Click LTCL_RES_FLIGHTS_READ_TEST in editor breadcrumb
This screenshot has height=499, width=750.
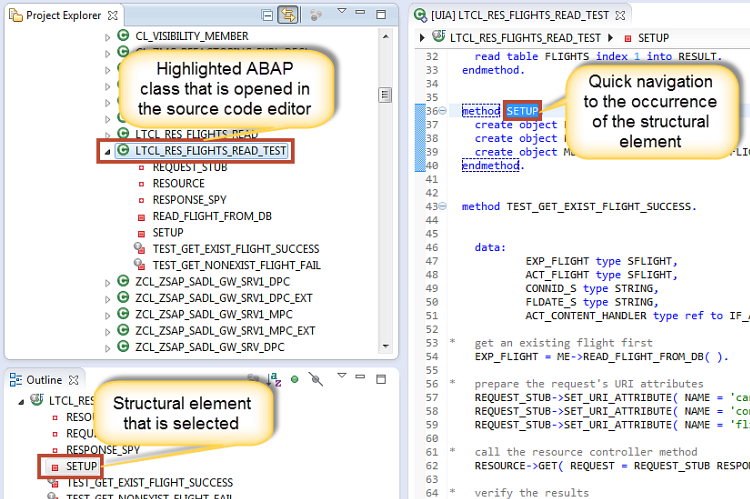(525, 38)
